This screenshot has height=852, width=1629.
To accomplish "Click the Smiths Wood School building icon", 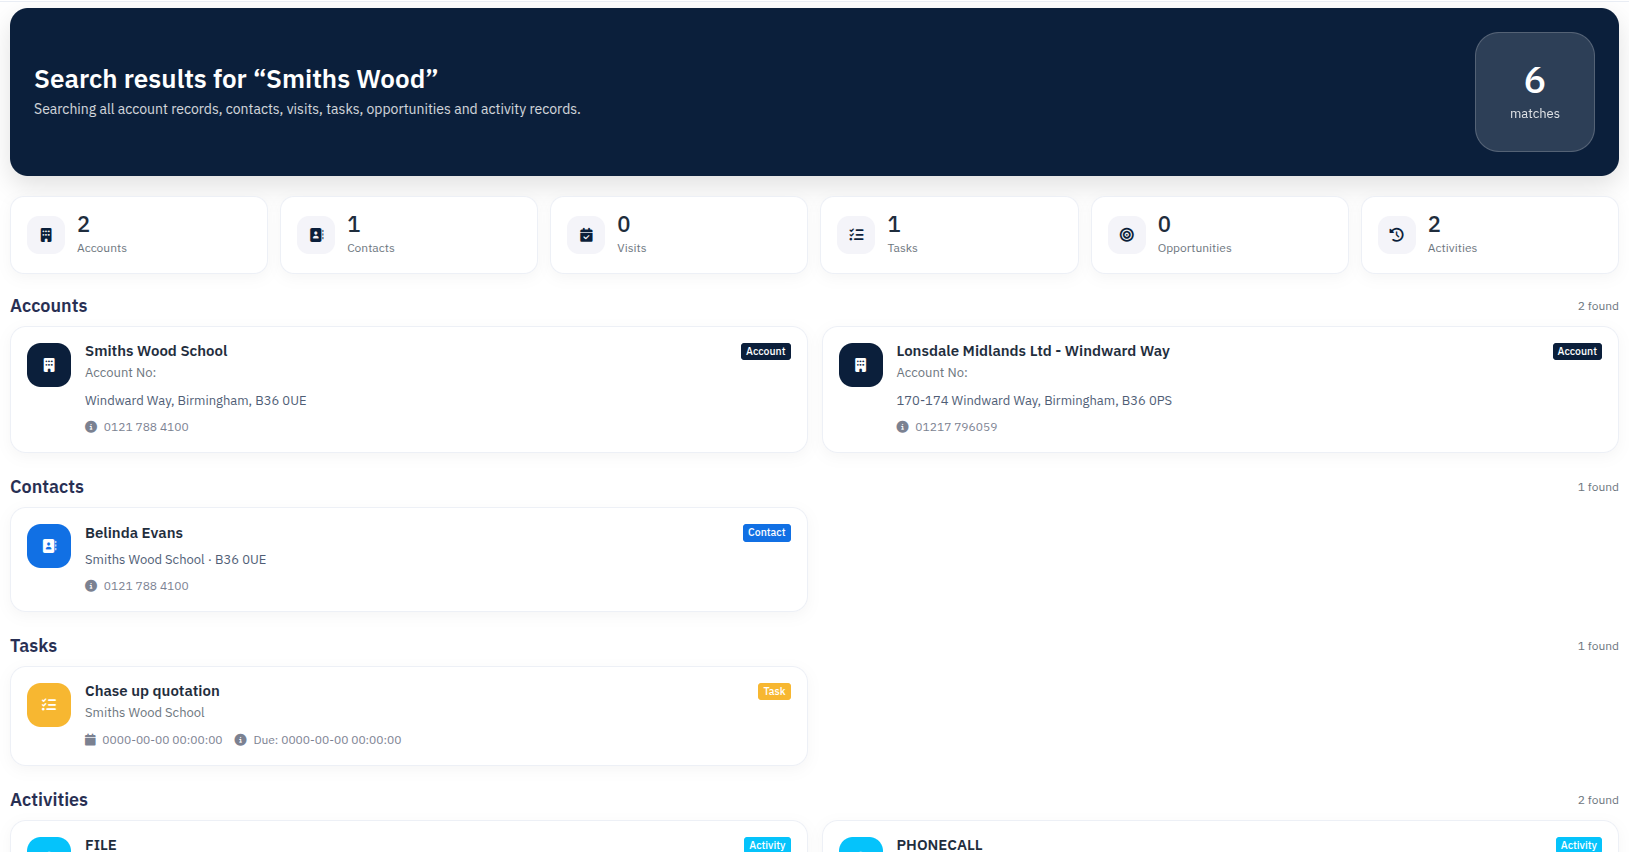I will [49, 365].
